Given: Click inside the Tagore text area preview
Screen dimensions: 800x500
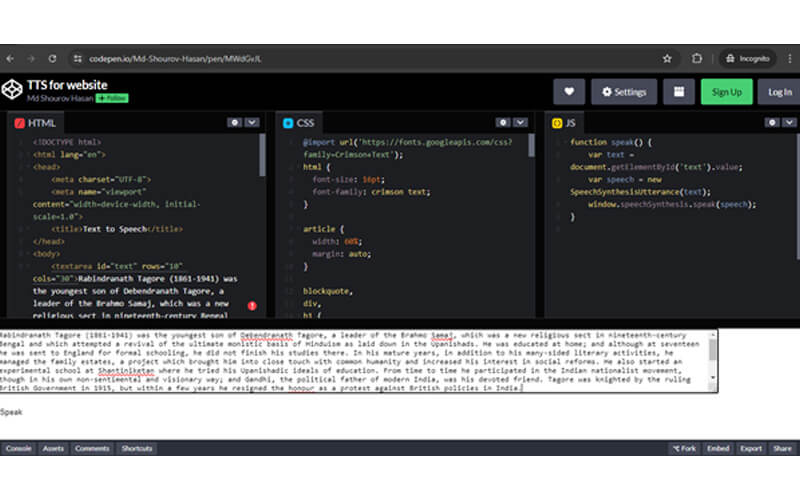Looking at the screenshot, I should (x=354, y=361).
